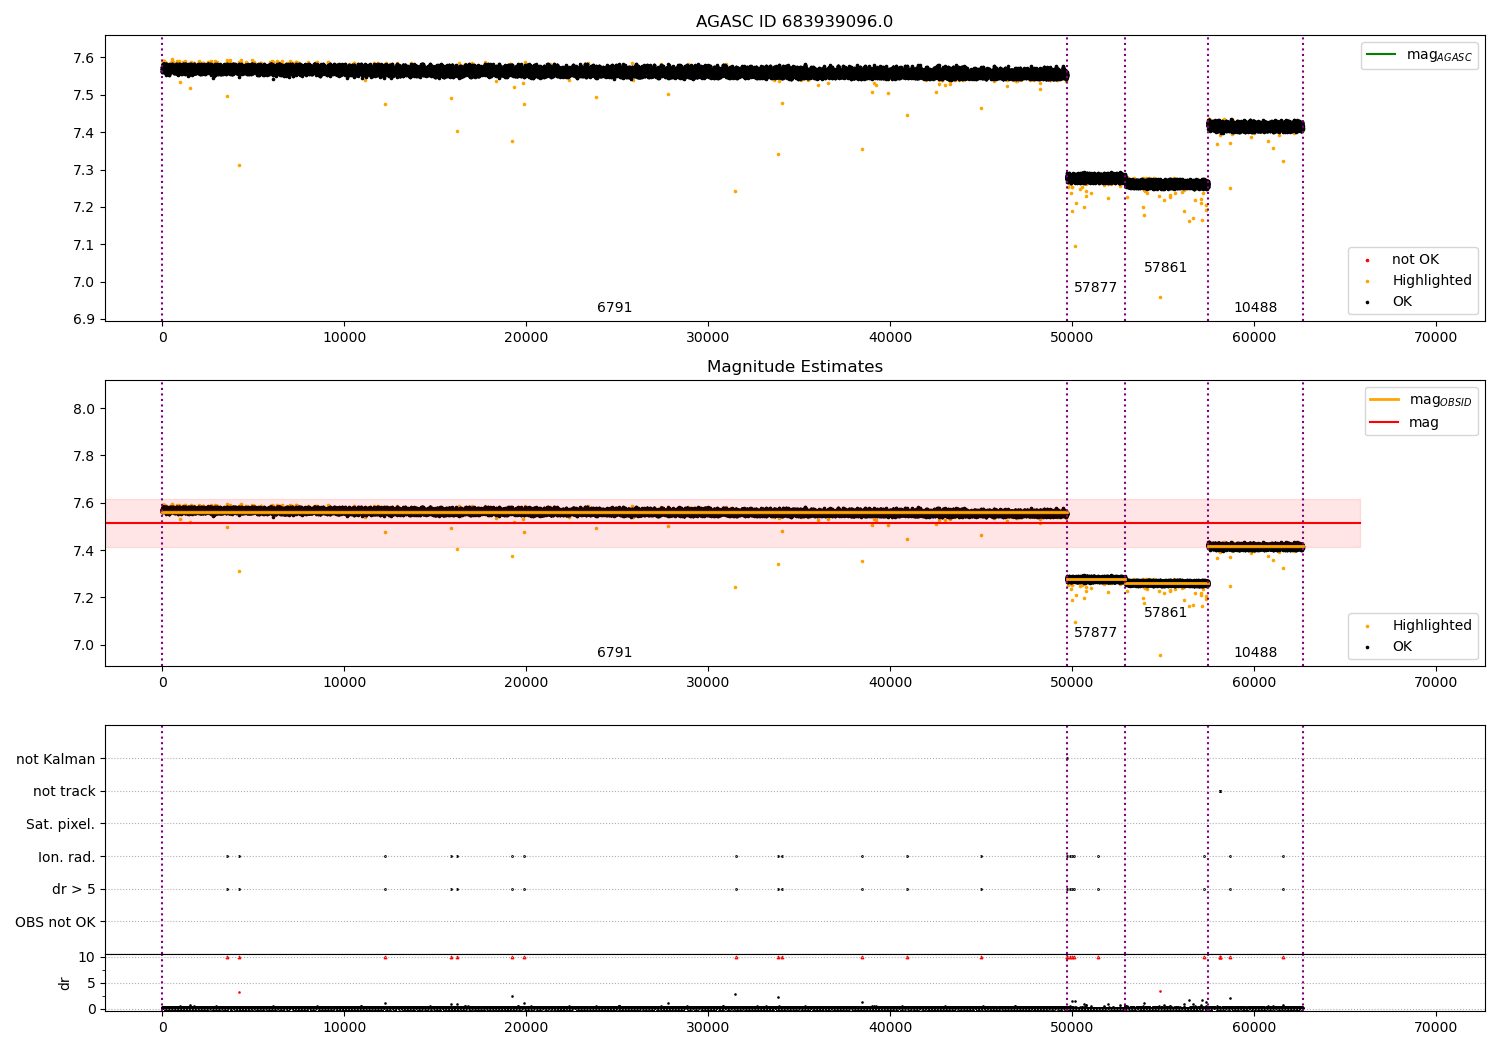The height and width of the screenshot is (1050, 1500).
Task: Click the lowest orange outlier in the top plot
Action: (1160, 297)
